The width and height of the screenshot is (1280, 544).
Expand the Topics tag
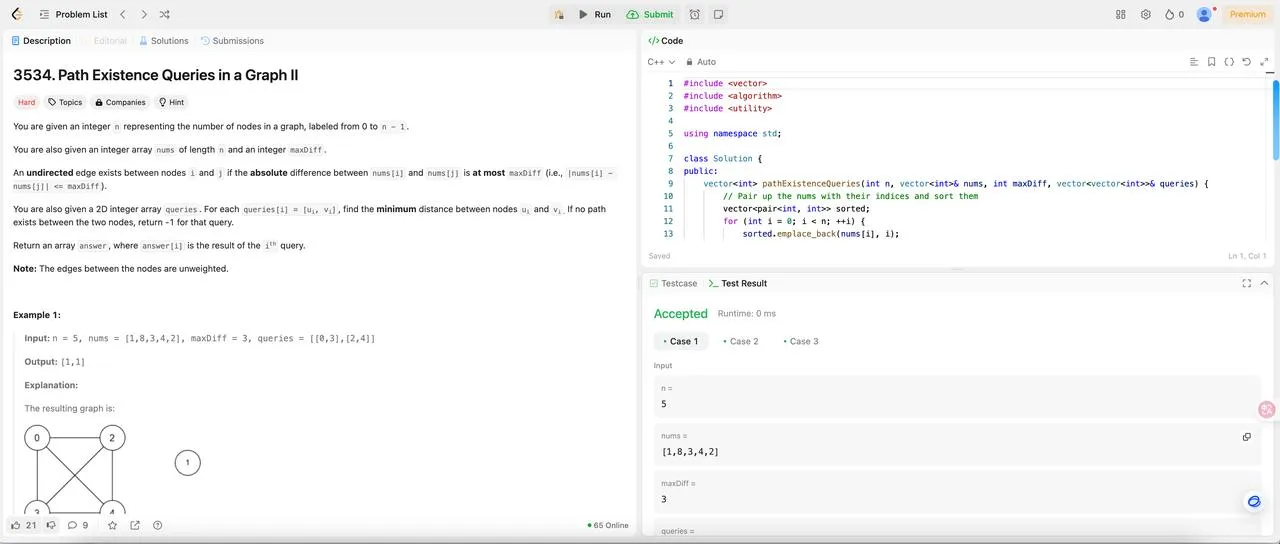[65, 102]
